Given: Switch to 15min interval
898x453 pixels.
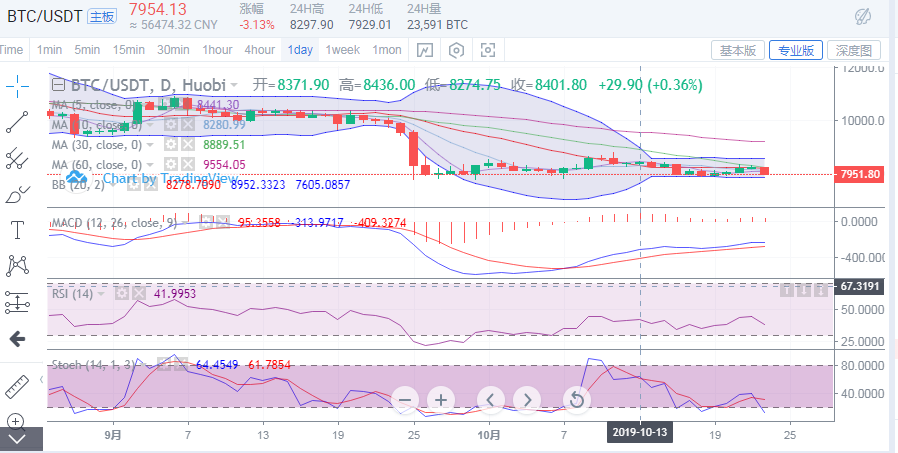Looking at the screenshot, I should click(128, 50).
